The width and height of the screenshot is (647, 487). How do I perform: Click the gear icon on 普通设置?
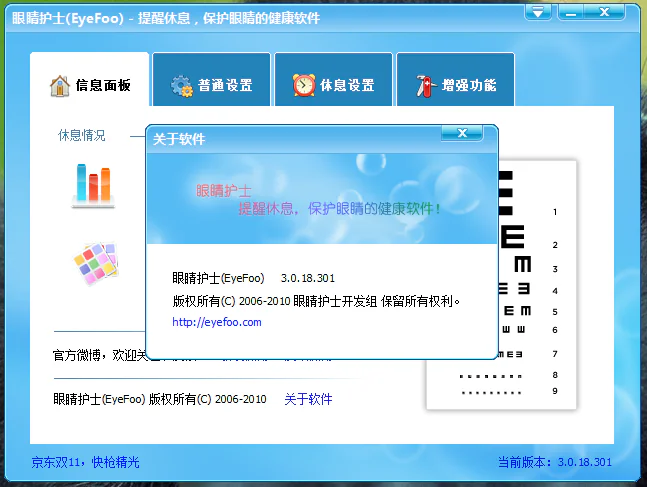(x=182, y=86)
